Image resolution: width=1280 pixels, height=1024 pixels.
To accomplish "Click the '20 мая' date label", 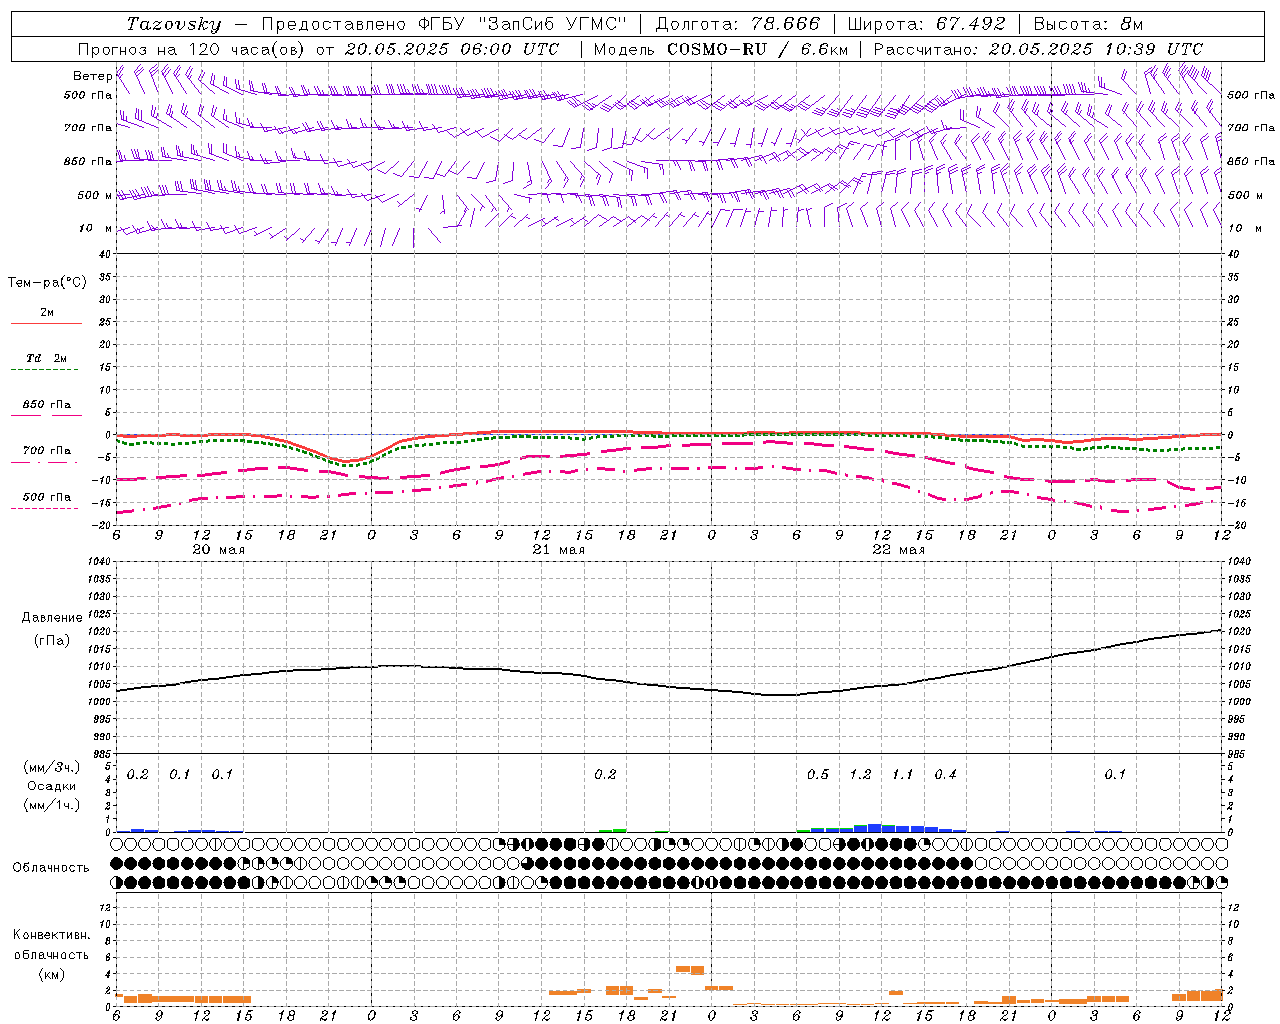I will (x=218, y=550).
